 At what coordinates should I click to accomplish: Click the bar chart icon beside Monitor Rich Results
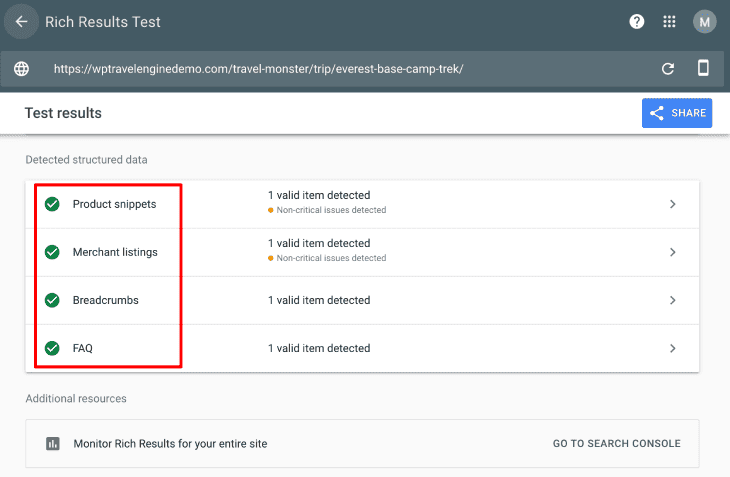(x=53, y=443)
